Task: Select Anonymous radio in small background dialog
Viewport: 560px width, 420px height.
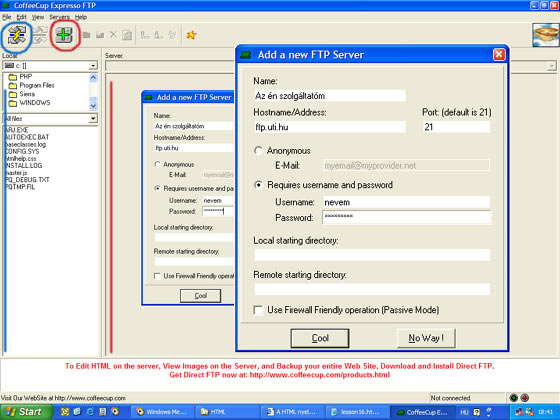Action: click(157, 164)
